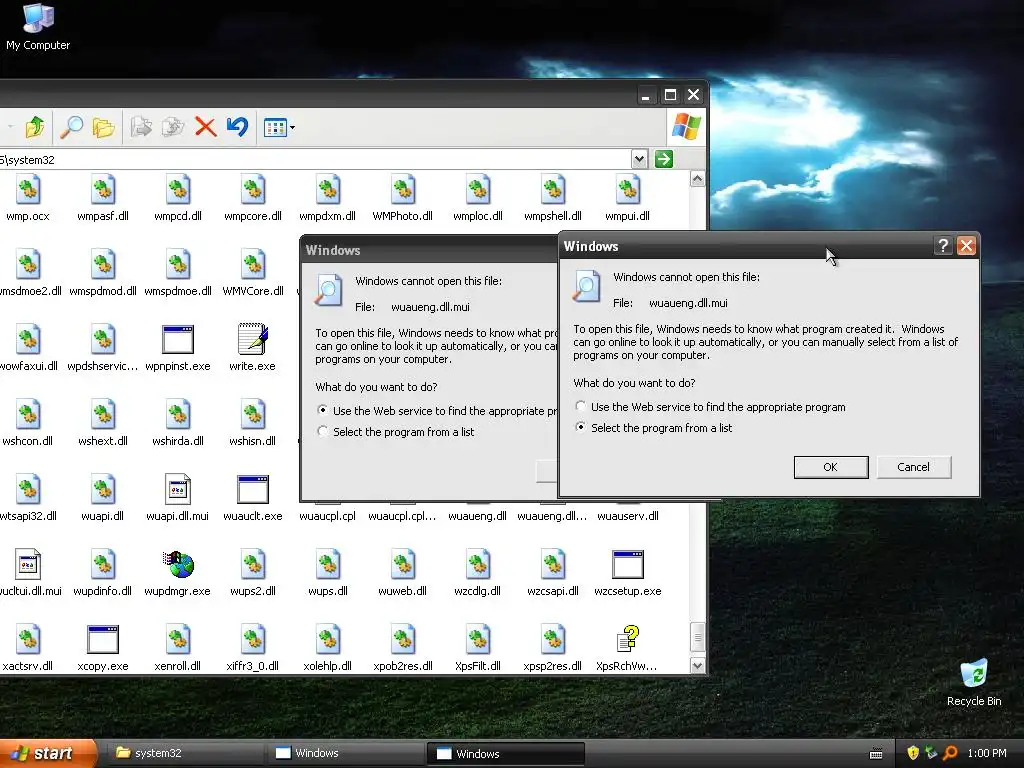Screen dimensions: 1024x768
Task: Click the green Go arrow button
Action: coord(664,159)
